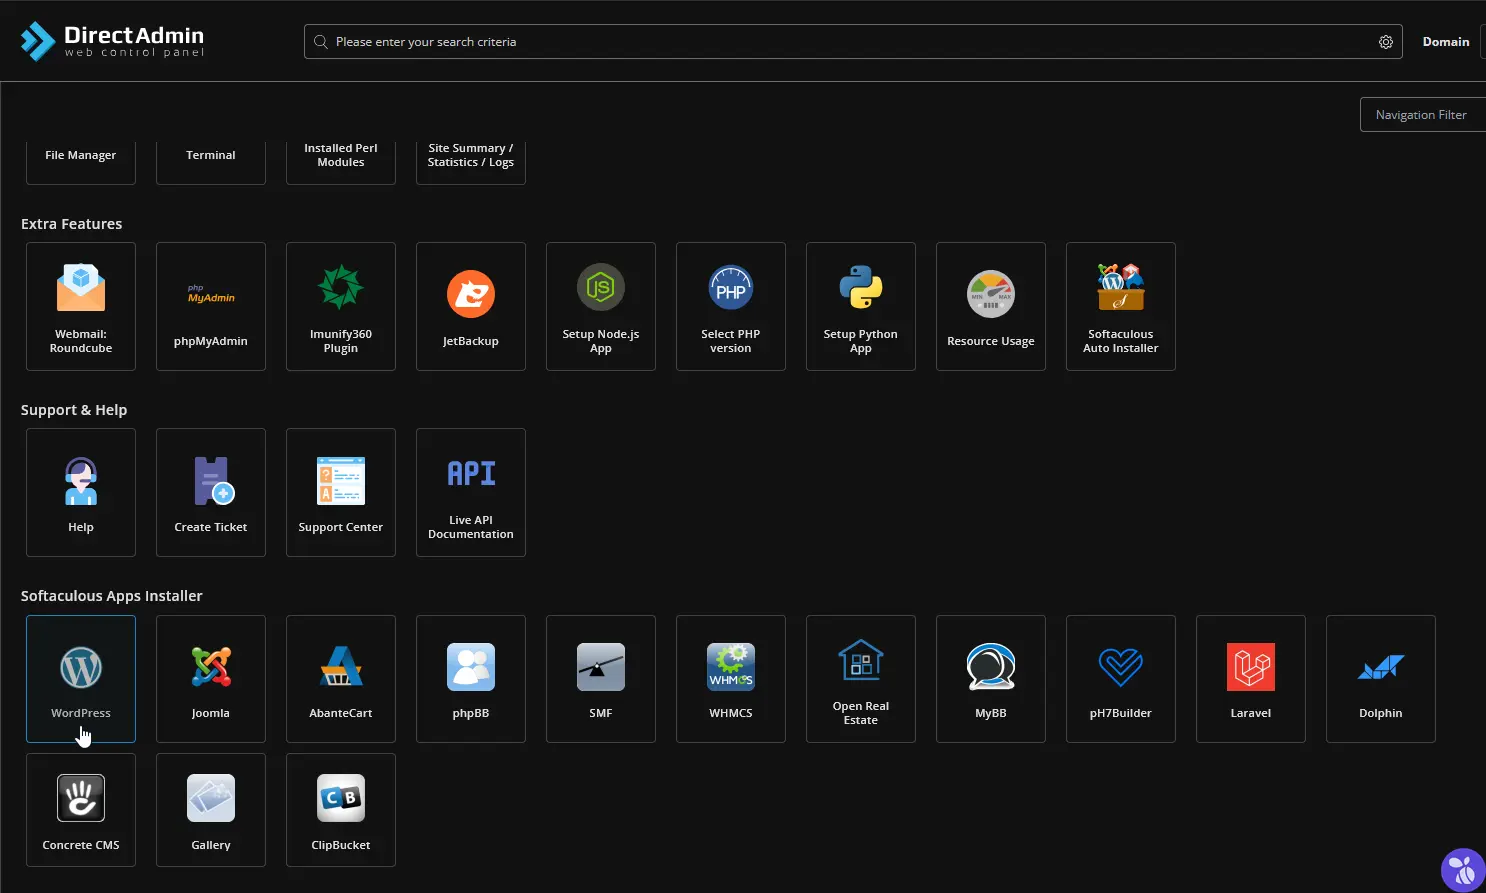Open Softaculous Auto Installer
The height and width of the screenshot is (893, 1486).
(1121, 306)
